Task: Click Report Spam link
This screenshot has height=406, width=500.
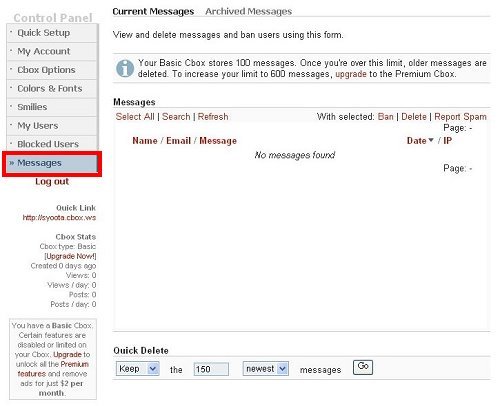Action: pyautogui.click(x=460, y=117)
